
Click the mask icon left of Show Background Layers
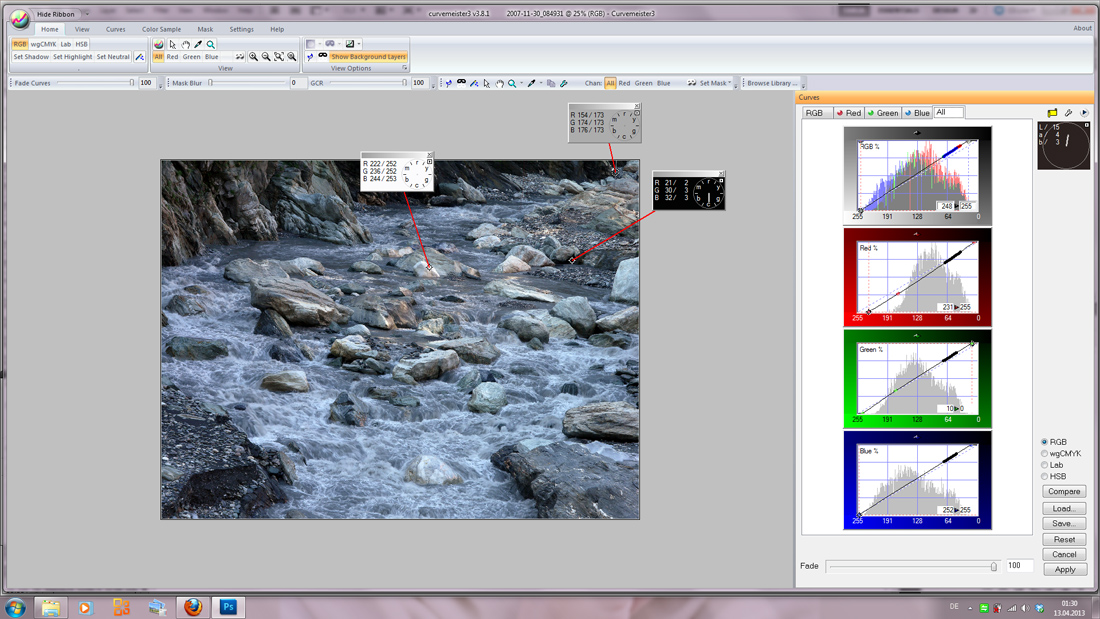323,56
